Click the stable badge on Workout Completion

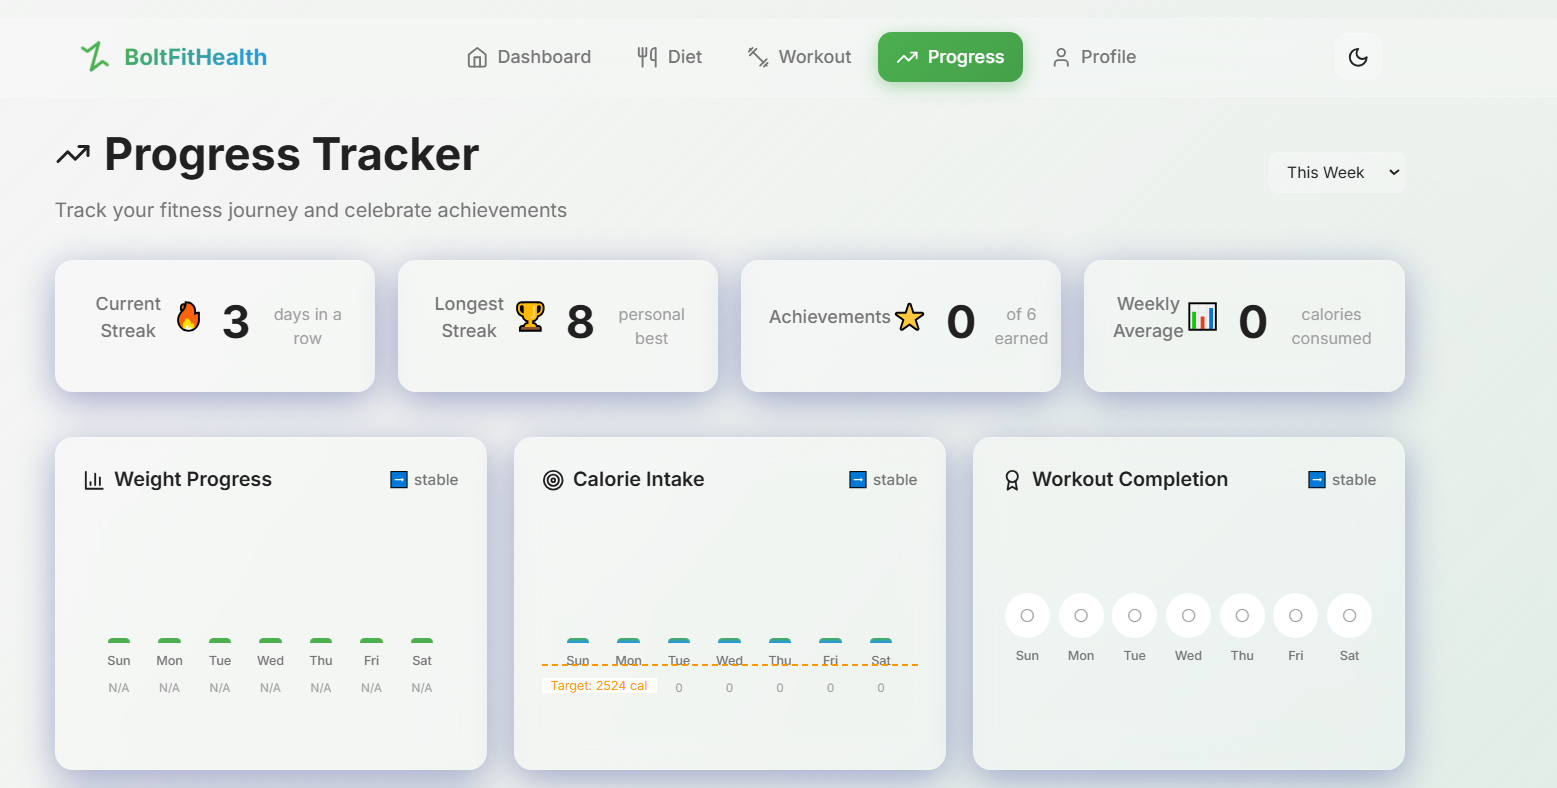1341,480
